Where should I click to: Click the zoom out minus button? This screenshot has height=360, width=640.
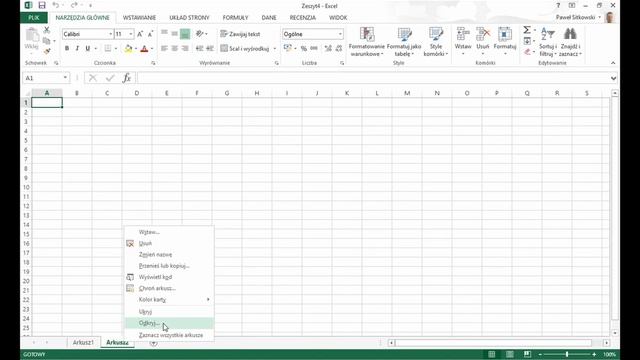coord(540,354)
